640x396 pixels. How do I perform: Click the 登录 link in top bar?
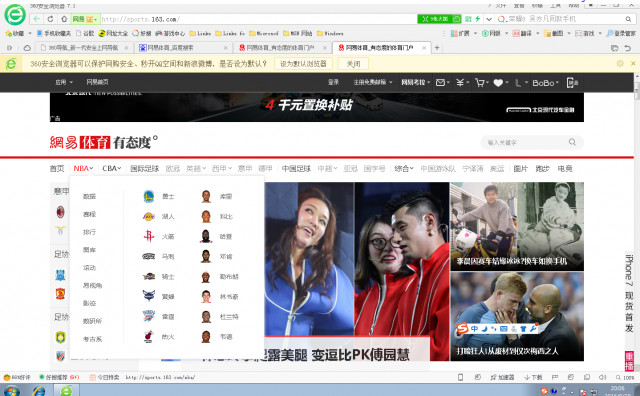[333, 82]
